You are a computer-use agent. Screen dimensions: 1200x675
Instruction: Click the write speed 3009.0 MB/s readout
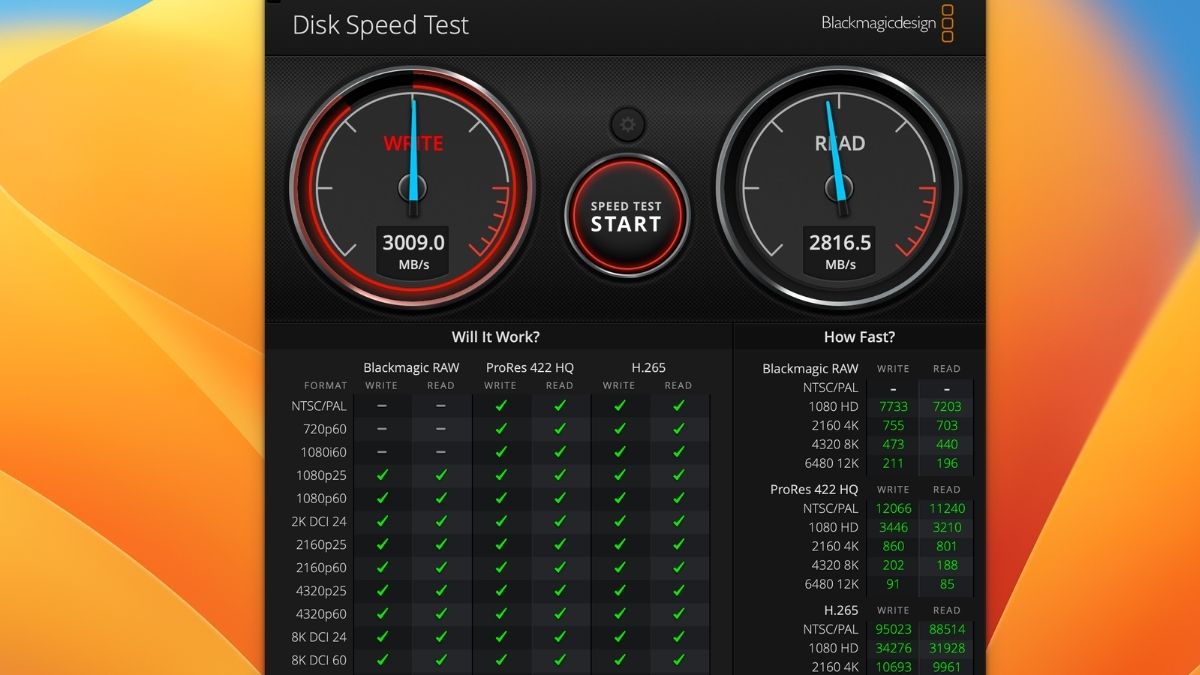tap(411, 251)
